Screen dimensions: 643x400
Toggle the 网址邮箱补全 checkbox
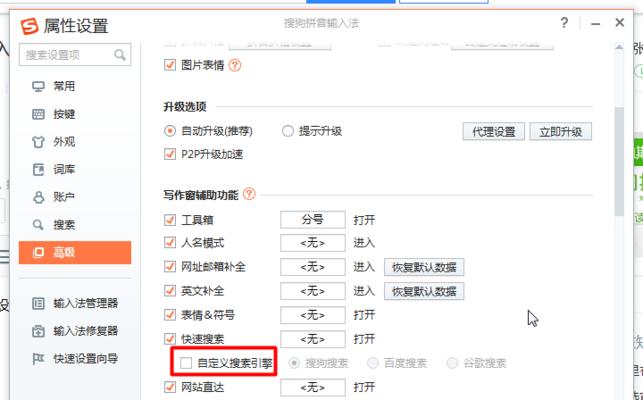coord(170,267)
